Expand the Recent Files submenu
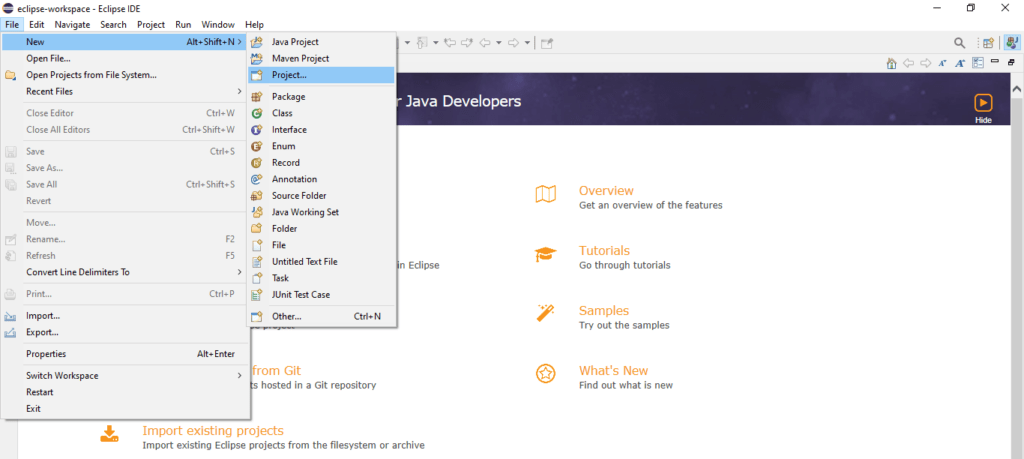 point(125,91)
